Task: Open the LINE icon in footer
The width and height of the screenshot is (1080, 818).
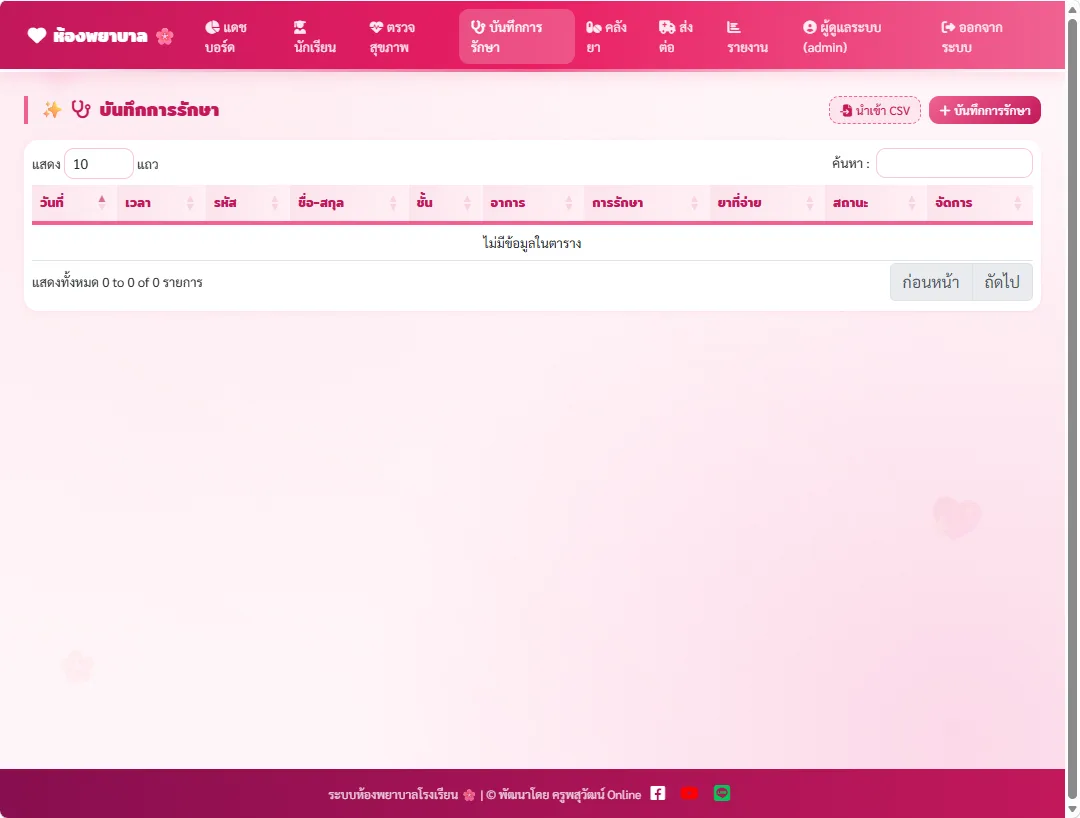Action: click(x=722, y=793)
